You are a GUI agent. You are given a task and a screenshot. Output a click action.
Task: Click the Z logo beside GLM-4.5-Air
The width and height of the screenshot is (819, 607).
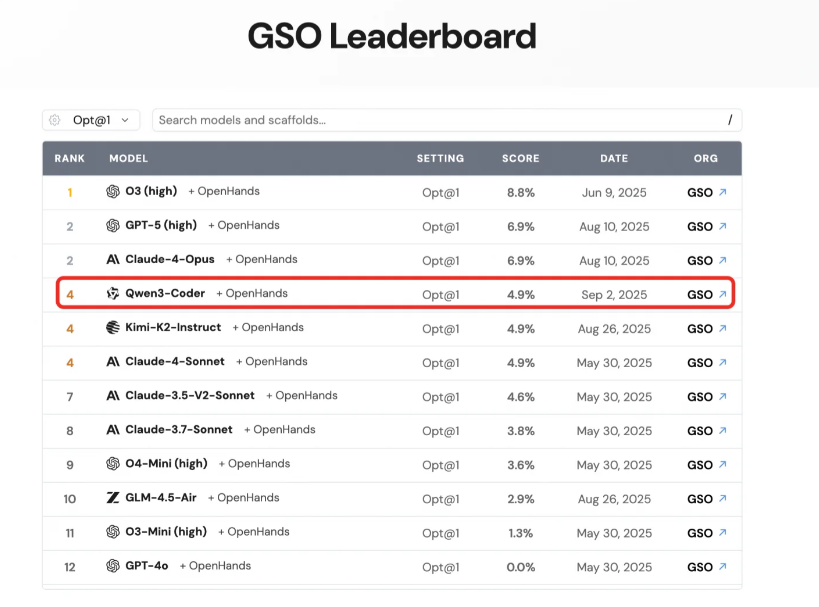pos(113,498)
